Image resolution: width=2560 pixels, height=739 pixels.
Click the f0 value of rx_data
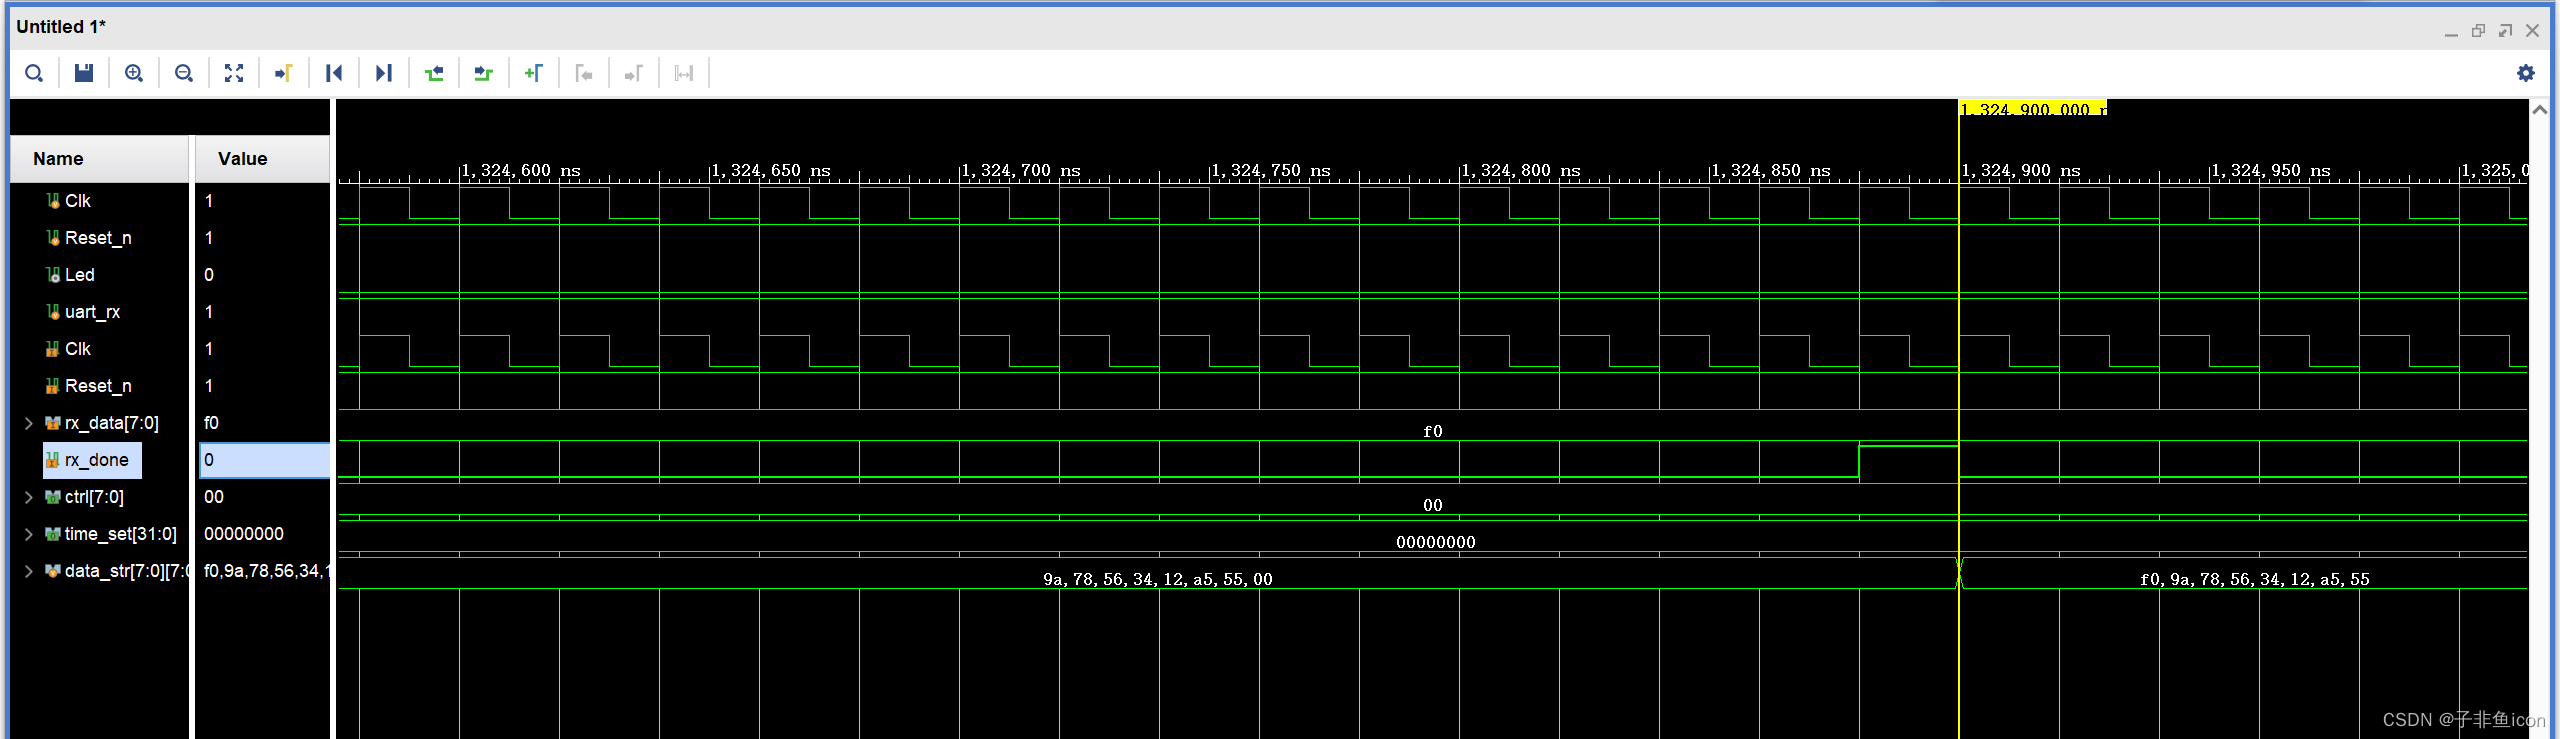click(x=211, y=423)
